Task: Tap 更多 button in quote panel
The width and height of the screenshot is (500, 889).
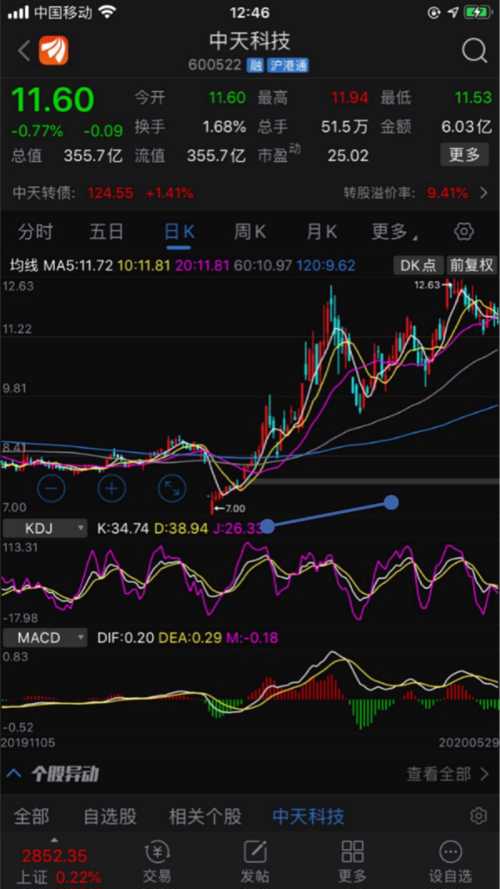Action: tap(464, 155)
